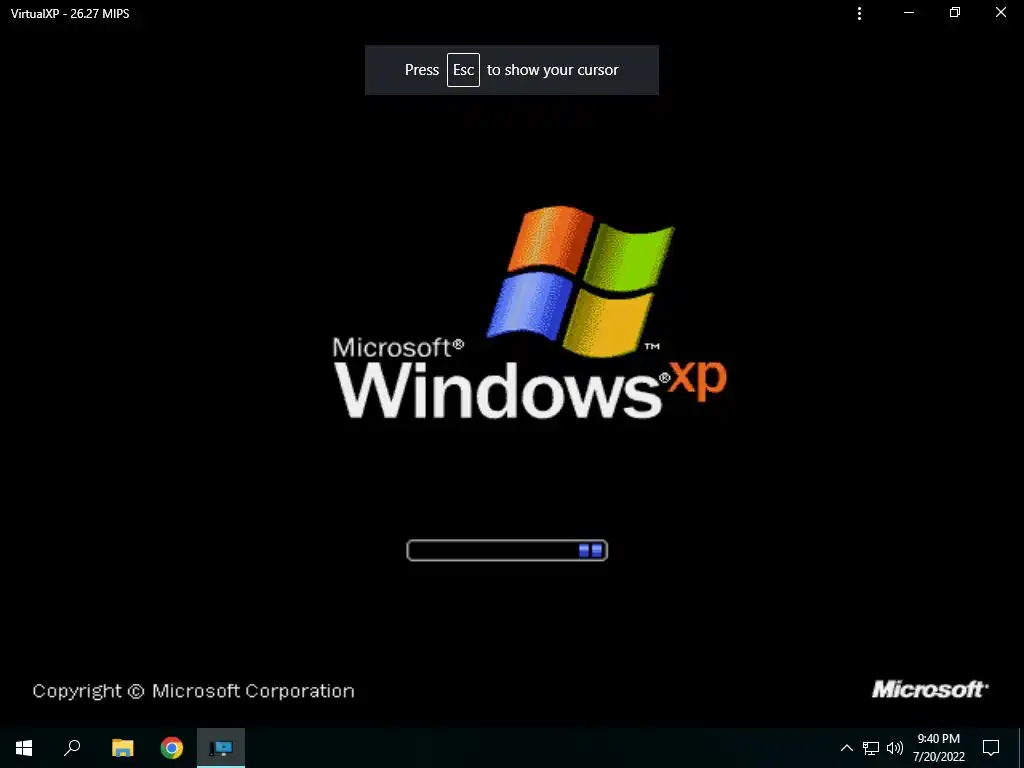Open the Windows Start menu
This screenshot has width=1024, height=768.
click(x=24, y=748)
